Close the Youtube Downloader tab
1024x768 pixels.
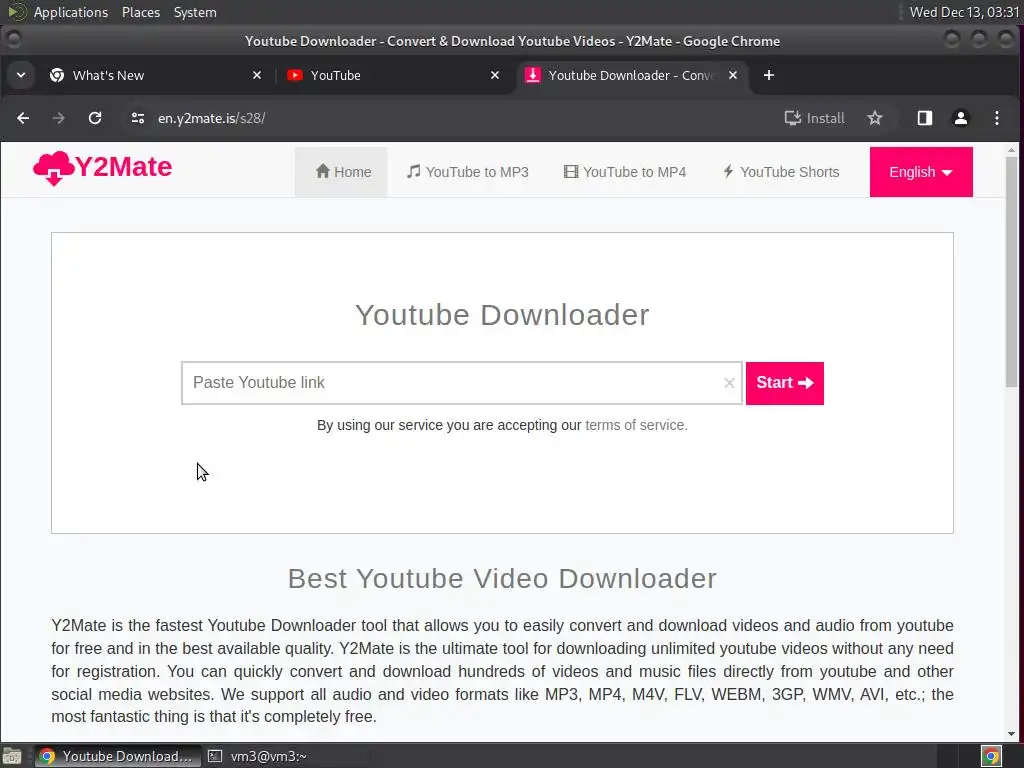(733, 75)
